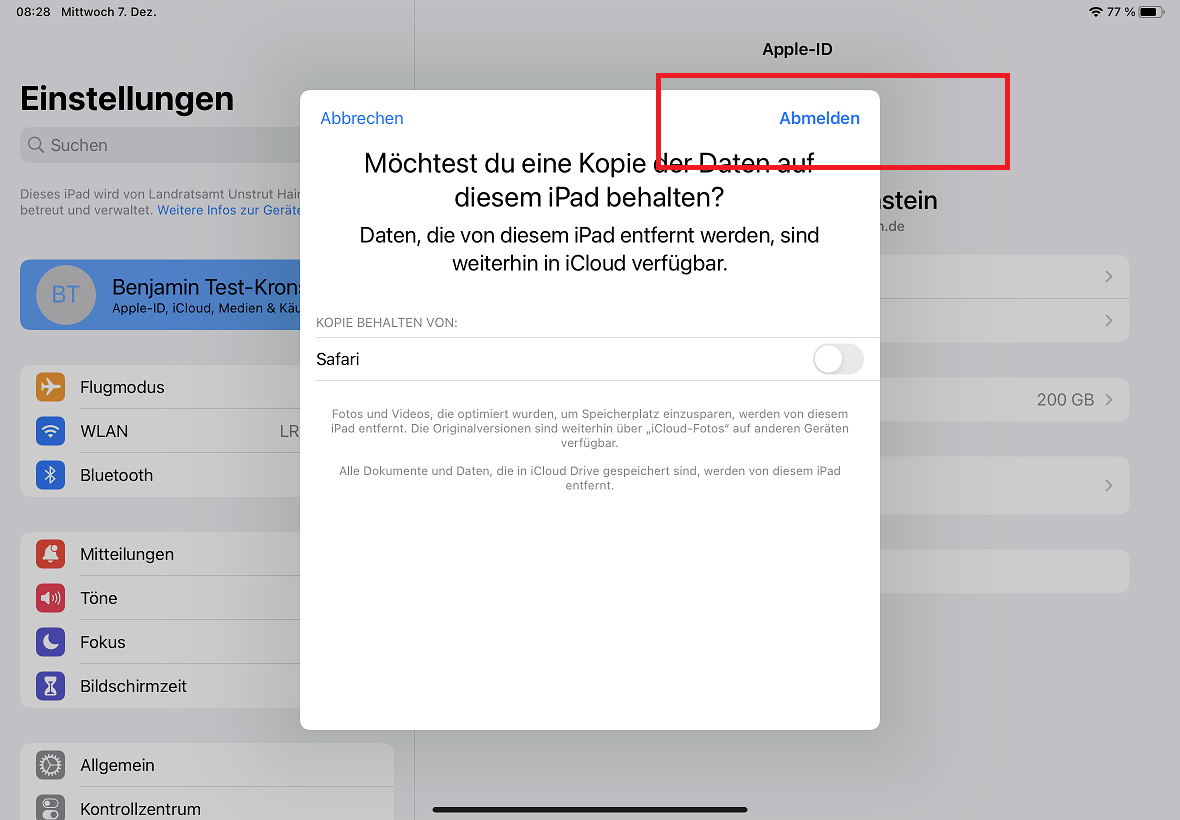Click the 08:28 clock in status bar
The image size is (1180, 820).
pos(33,12)
